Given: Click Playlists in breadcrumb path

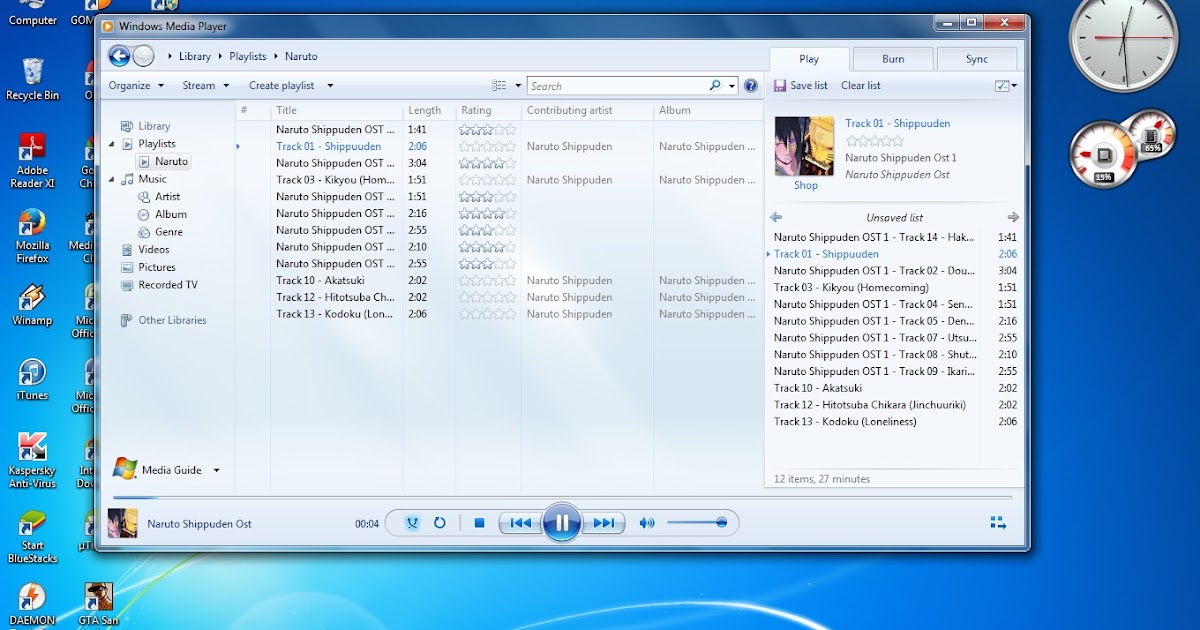Looking at the screenshot, I should tap(248, 57).
